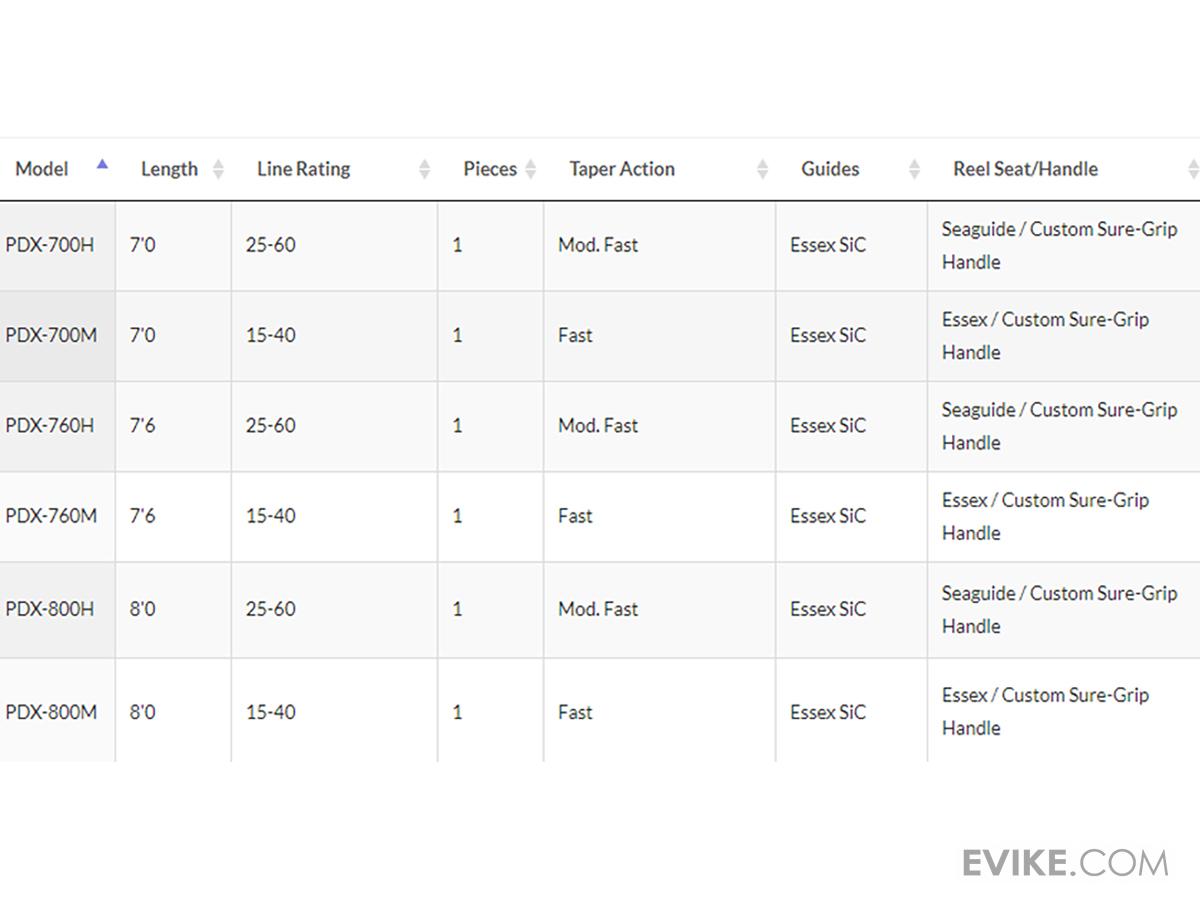Select the PDX-800M model cell
The image size is (1200, 900).
51,712
